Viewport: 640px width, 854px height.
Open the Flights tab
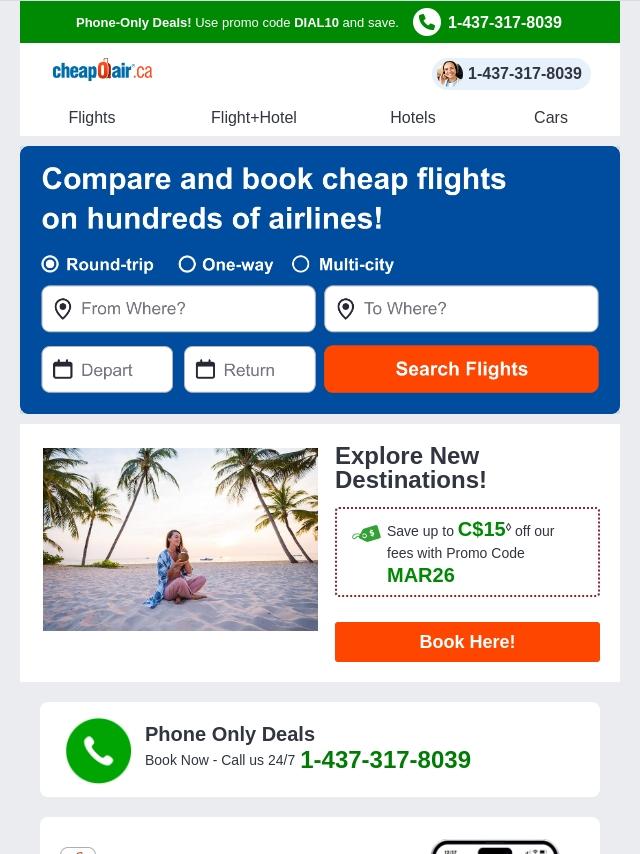[x=92, y=118]
